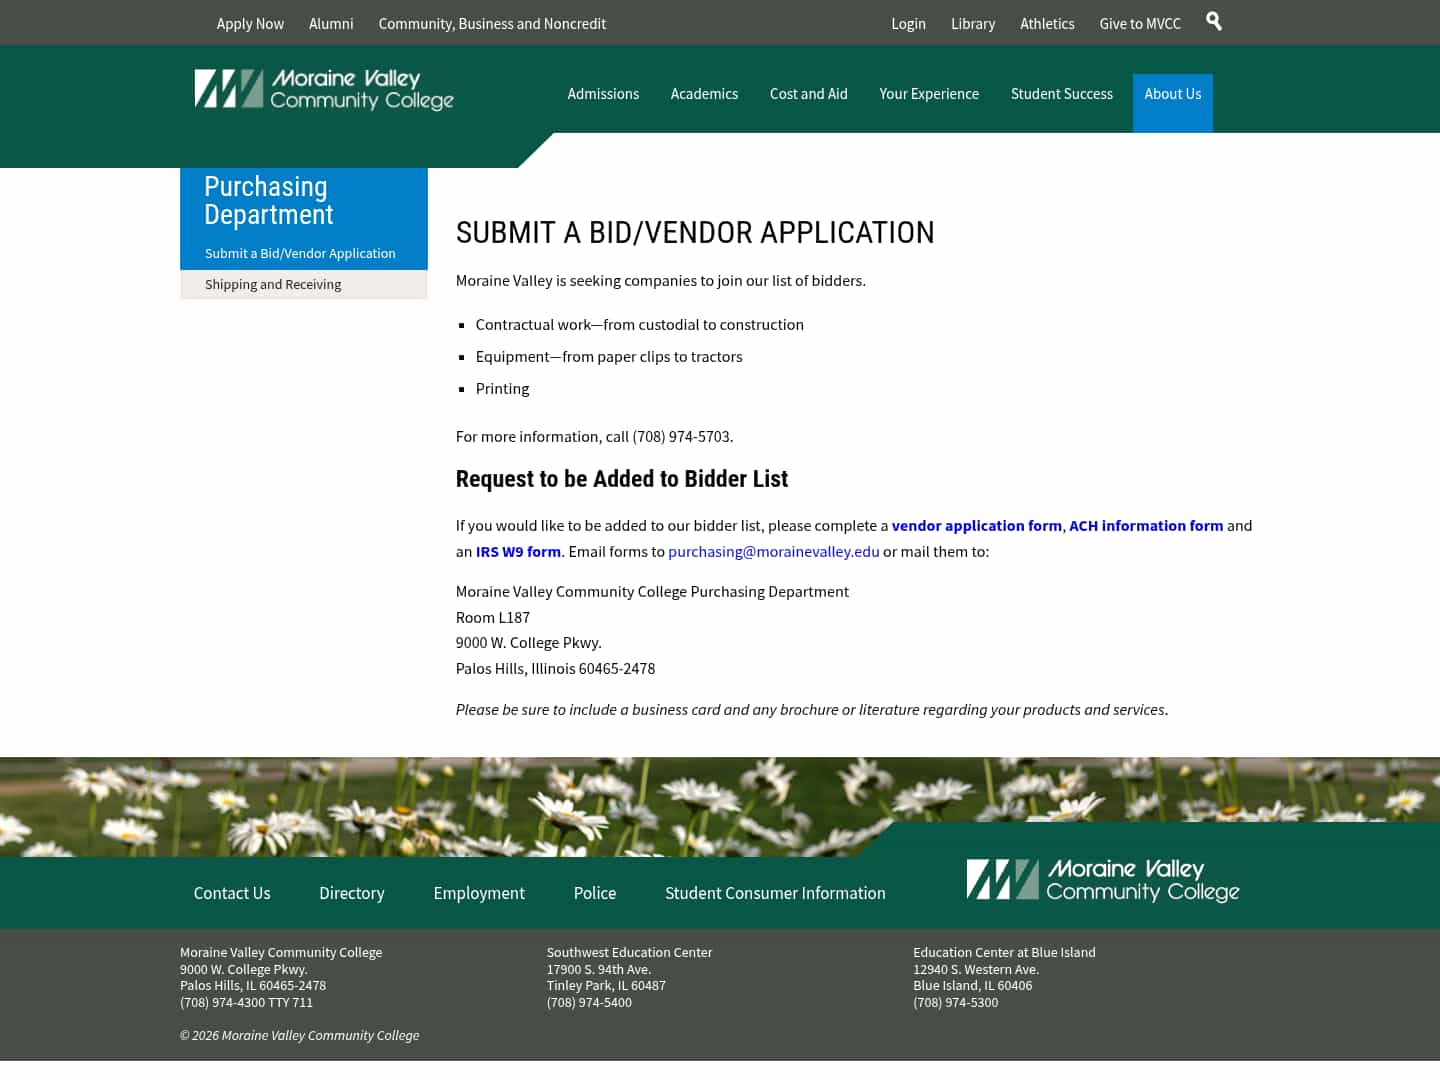Email purchasing@morainevalley.edu
The image size is (1440, 1080).
(x=774, y=552)
